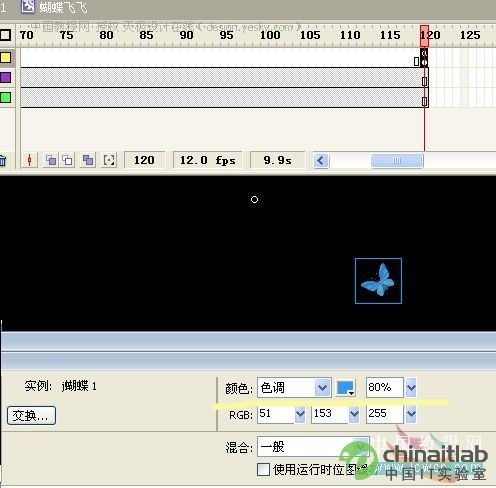Select the keyframe at 120 on top layer
The height and width of the screenshot is (488, 496).
[x=424, y=58]
